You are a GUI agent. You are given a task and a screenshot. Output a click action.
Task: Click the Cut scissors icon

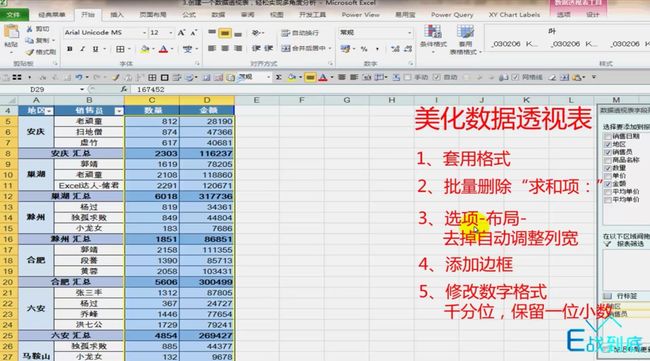coord(29,29)
